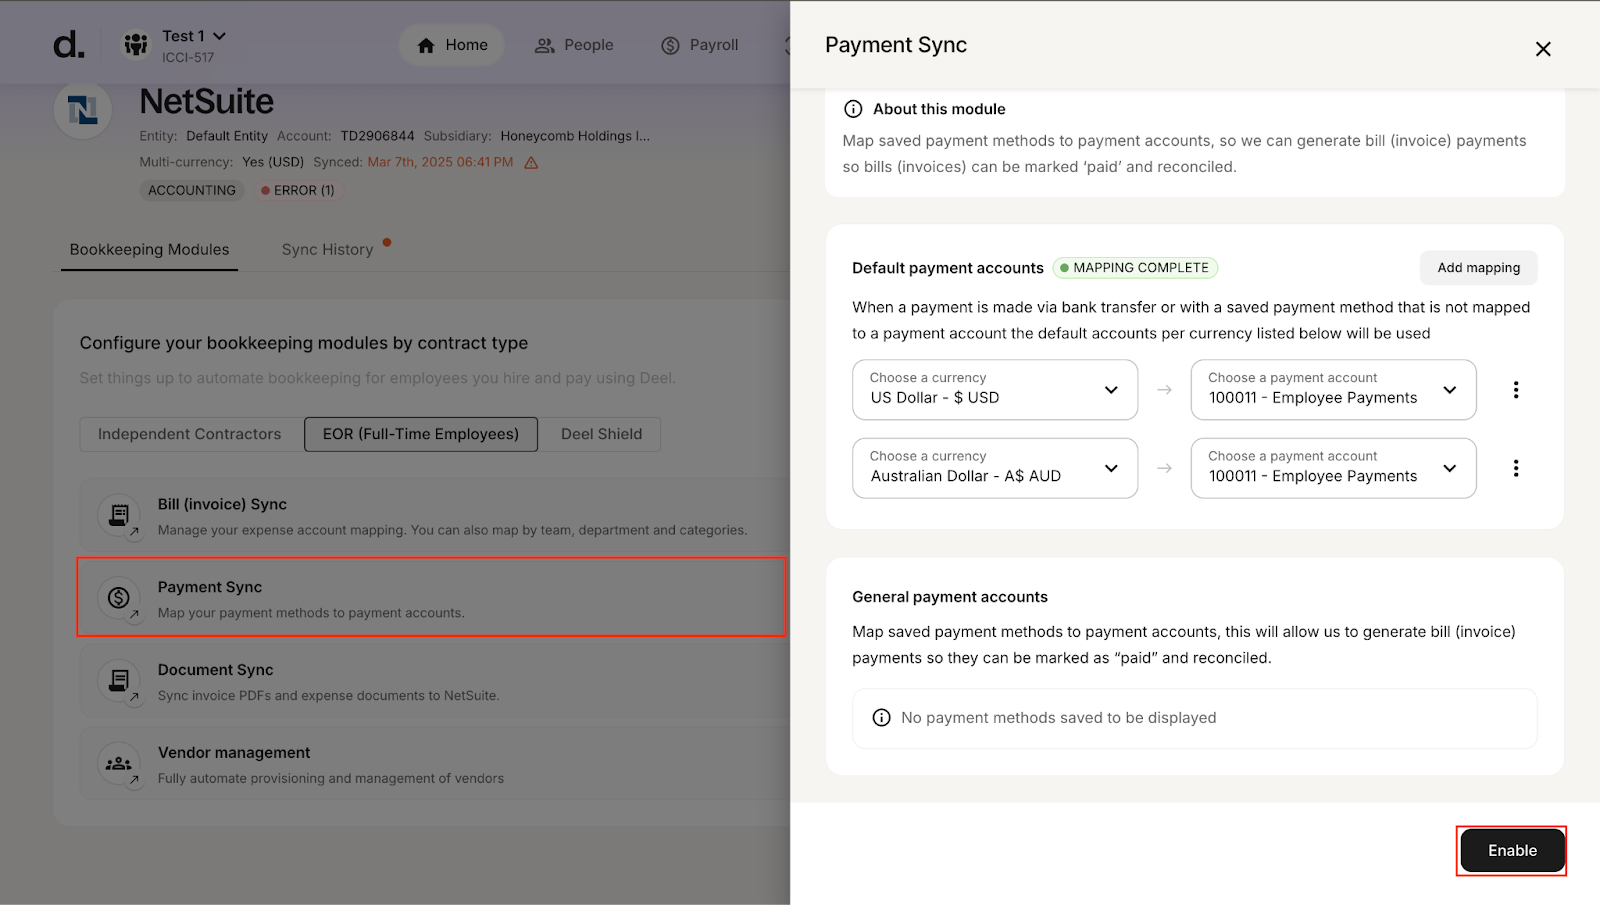Image resolution: width=1600 pixels, height=905 pixels.
Task: Open three-dot menu for Australian Dollar mapping
Action: click(x=1516, y=468)
